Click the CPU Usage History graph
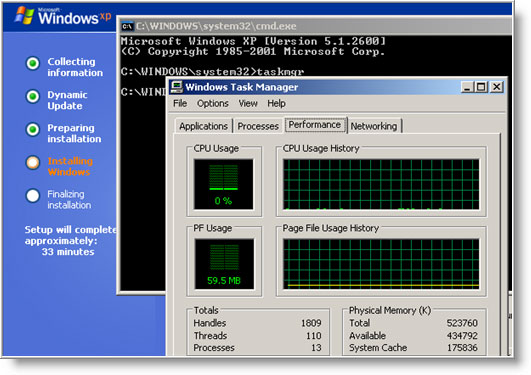 [x=381, y=185]
